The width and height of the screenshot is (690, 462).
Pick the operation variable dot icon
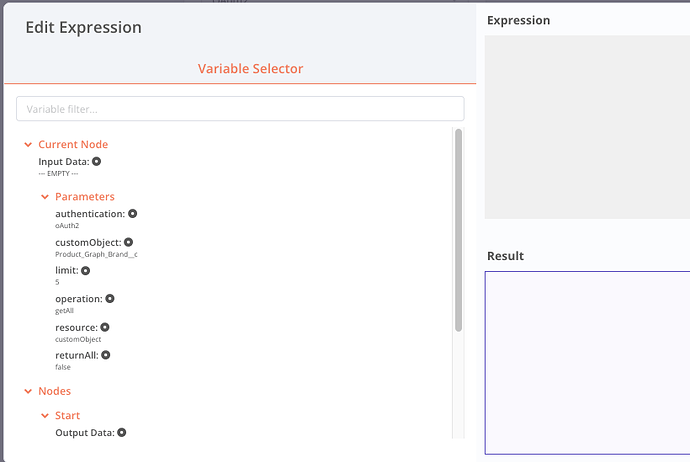pos(110,298)
